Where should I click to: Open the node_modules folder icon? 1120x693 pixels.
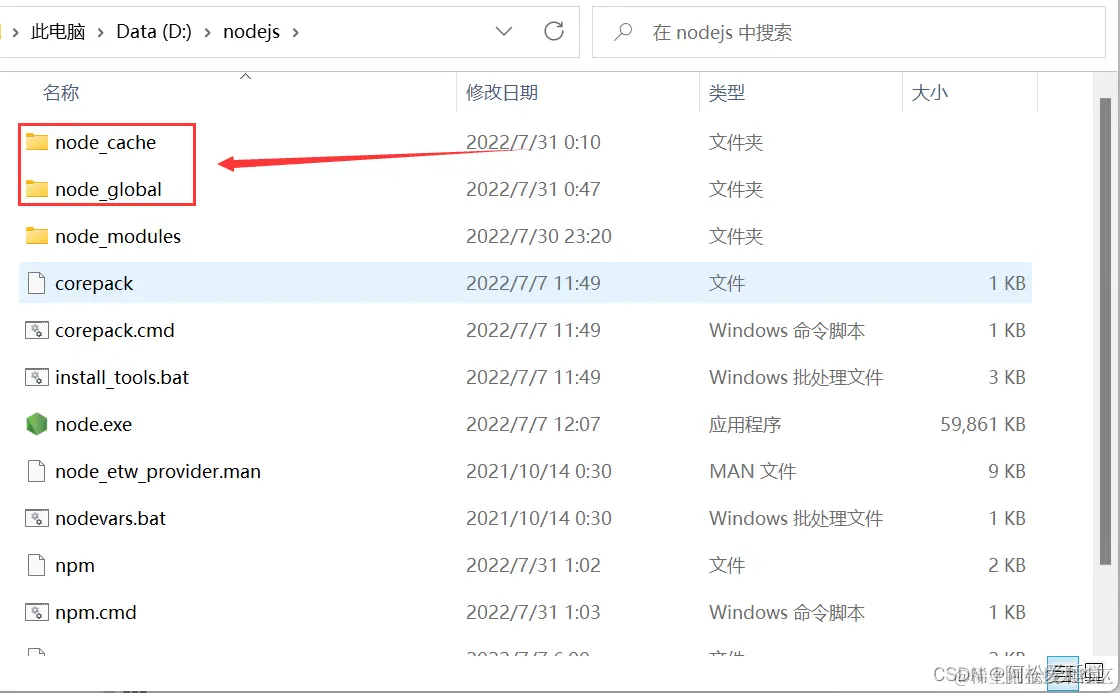[x=37, y=236]
